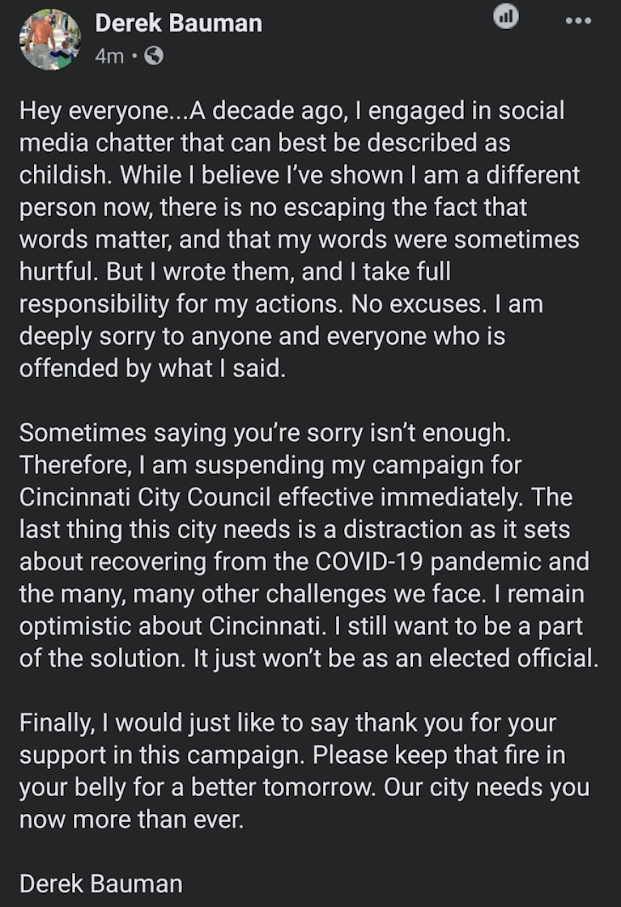Click the phrase "optimistic about Cincinnati"
The width and height of the screenshot is (621, 907).
click(x=171, y=626)
